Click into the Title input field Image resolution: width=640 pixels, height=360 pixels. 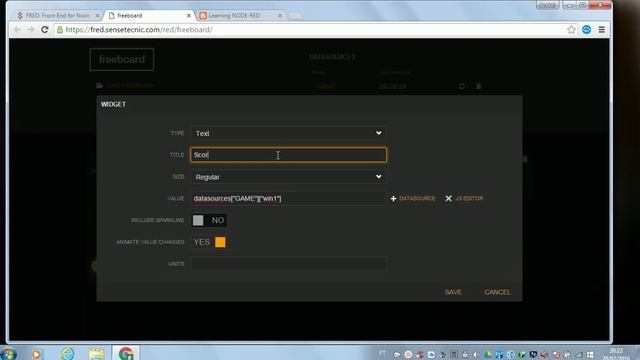289,155
